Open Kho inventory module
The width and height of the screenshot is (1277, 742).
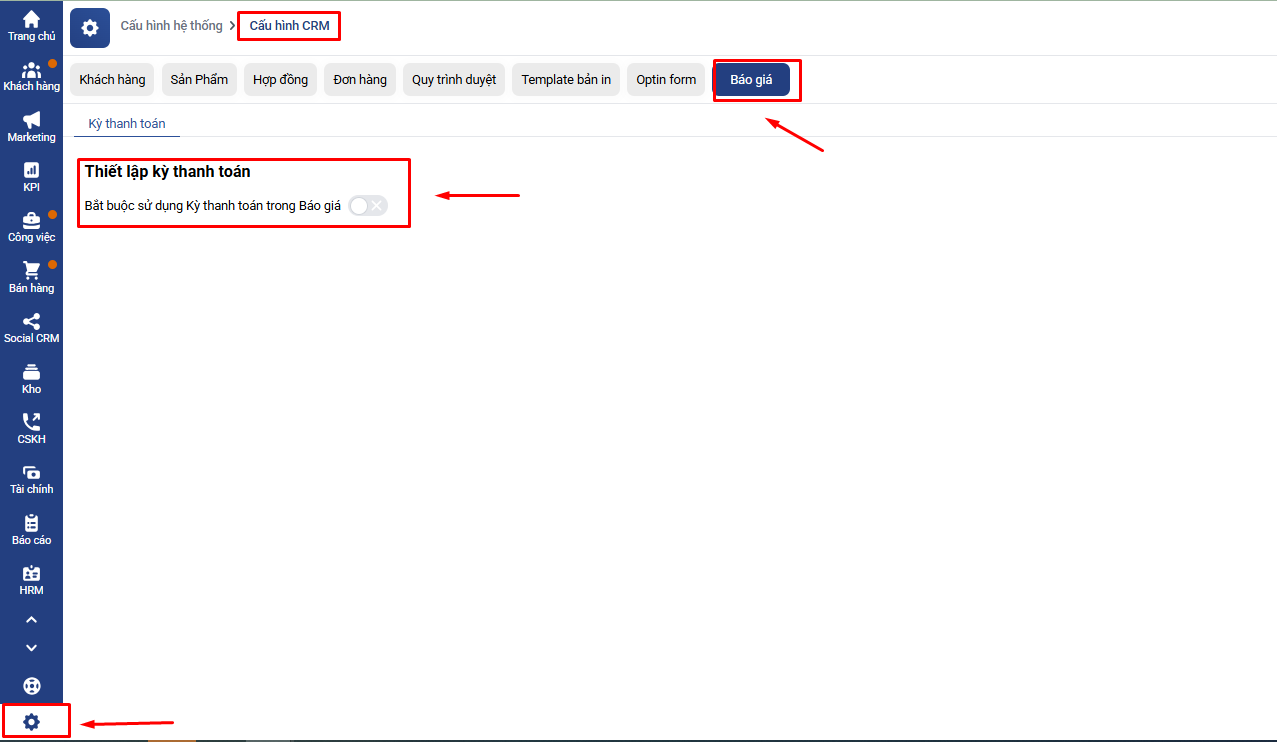point(31,378)
